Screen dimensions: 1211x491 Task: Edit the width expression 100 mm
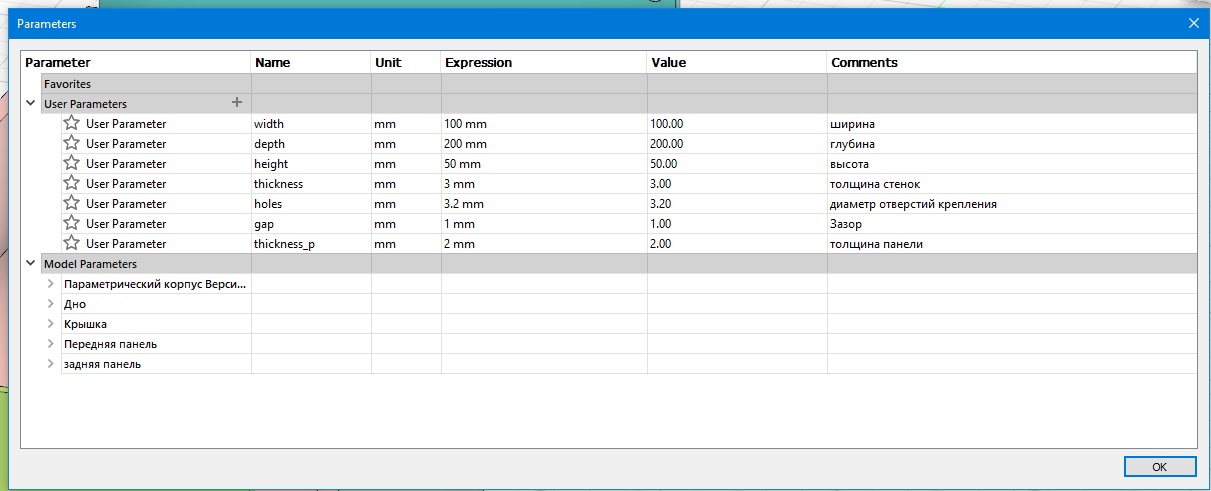tap(544, 124)
